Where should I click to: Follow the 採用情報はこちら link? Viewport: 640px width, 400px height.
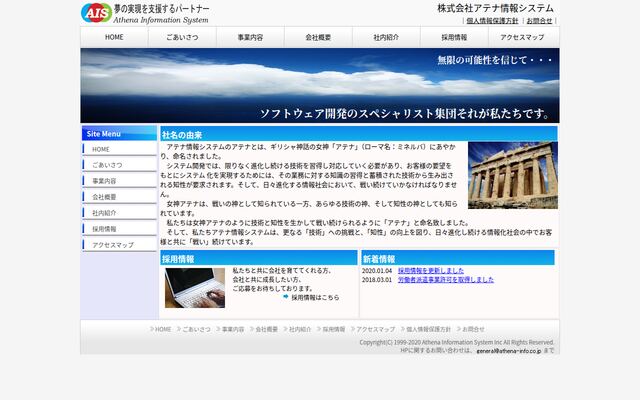pos(315,298)
